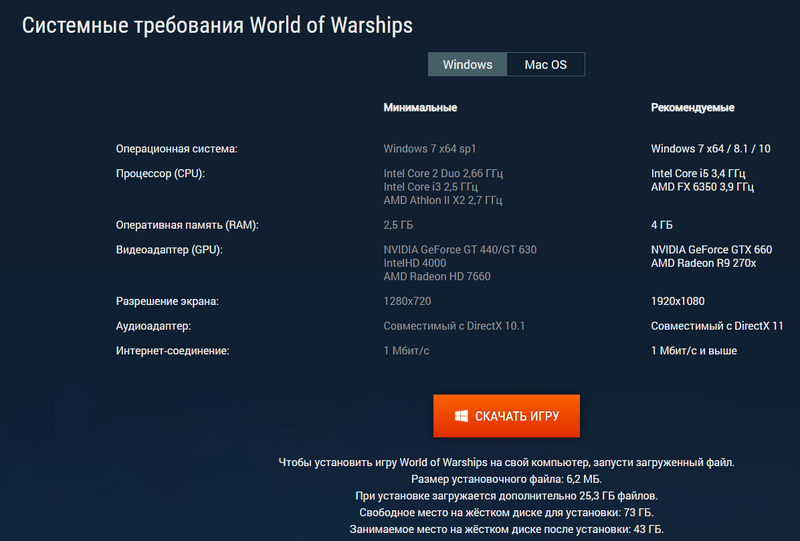Click Совместимый с DirectX 10.1 value

tap(454, 326)
